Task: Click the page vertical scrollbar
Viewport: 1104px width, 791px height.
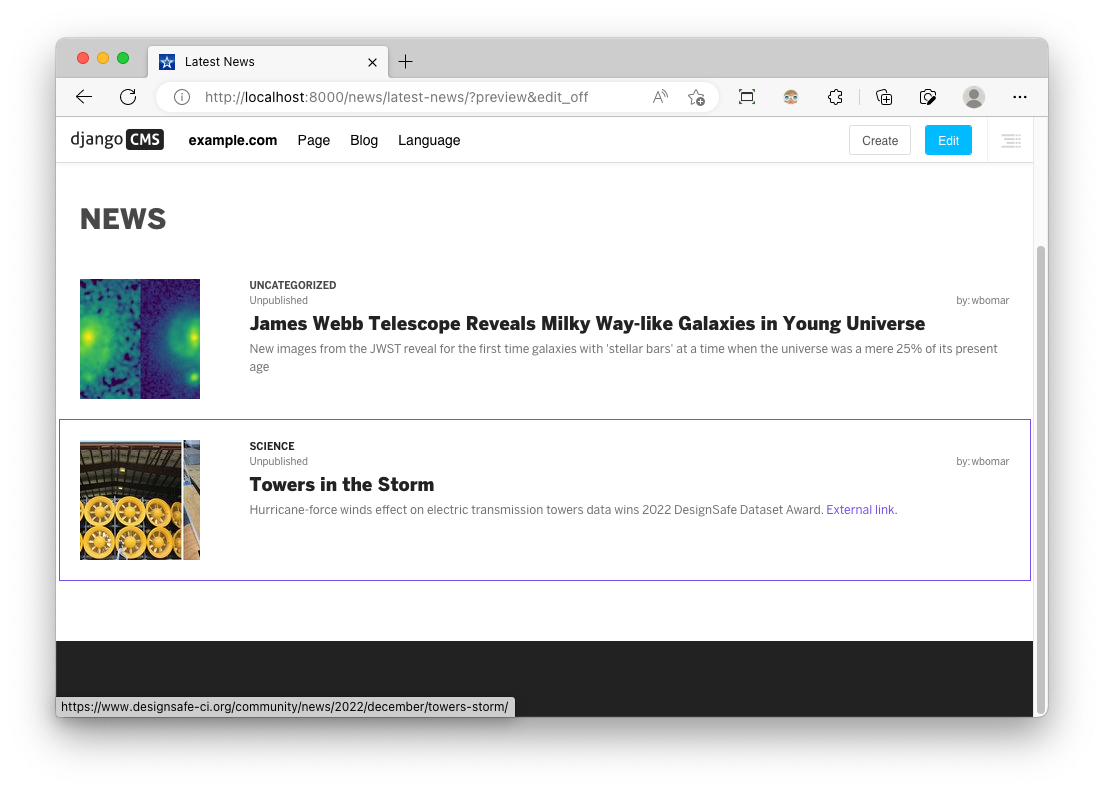Action: [x=1041, y=479]
